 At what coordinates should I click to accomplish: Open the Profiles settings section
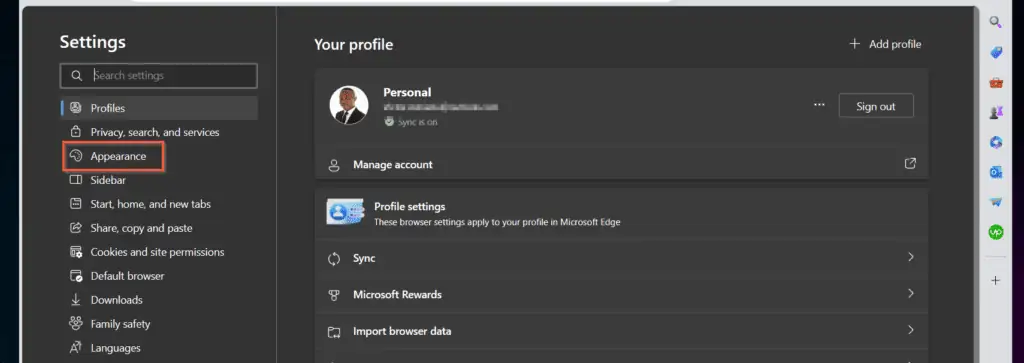tap(159, 108)
